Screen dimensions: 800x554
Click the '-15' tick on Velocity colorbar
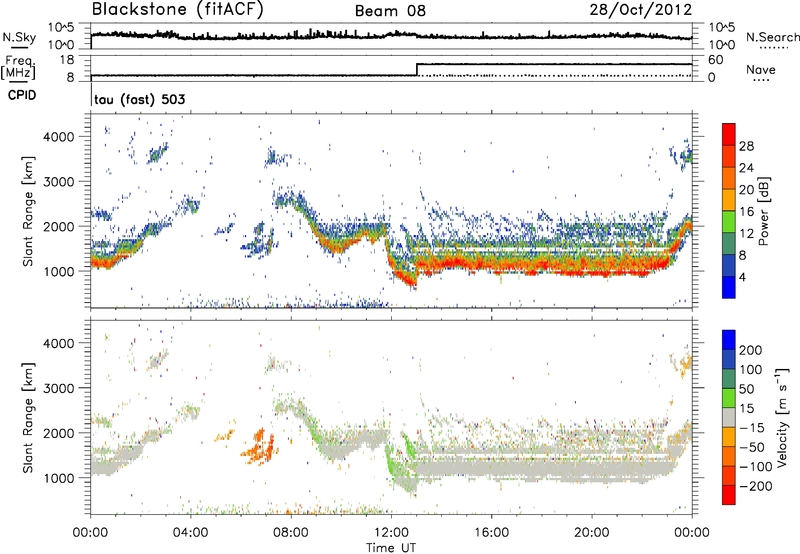coord(752,427)
